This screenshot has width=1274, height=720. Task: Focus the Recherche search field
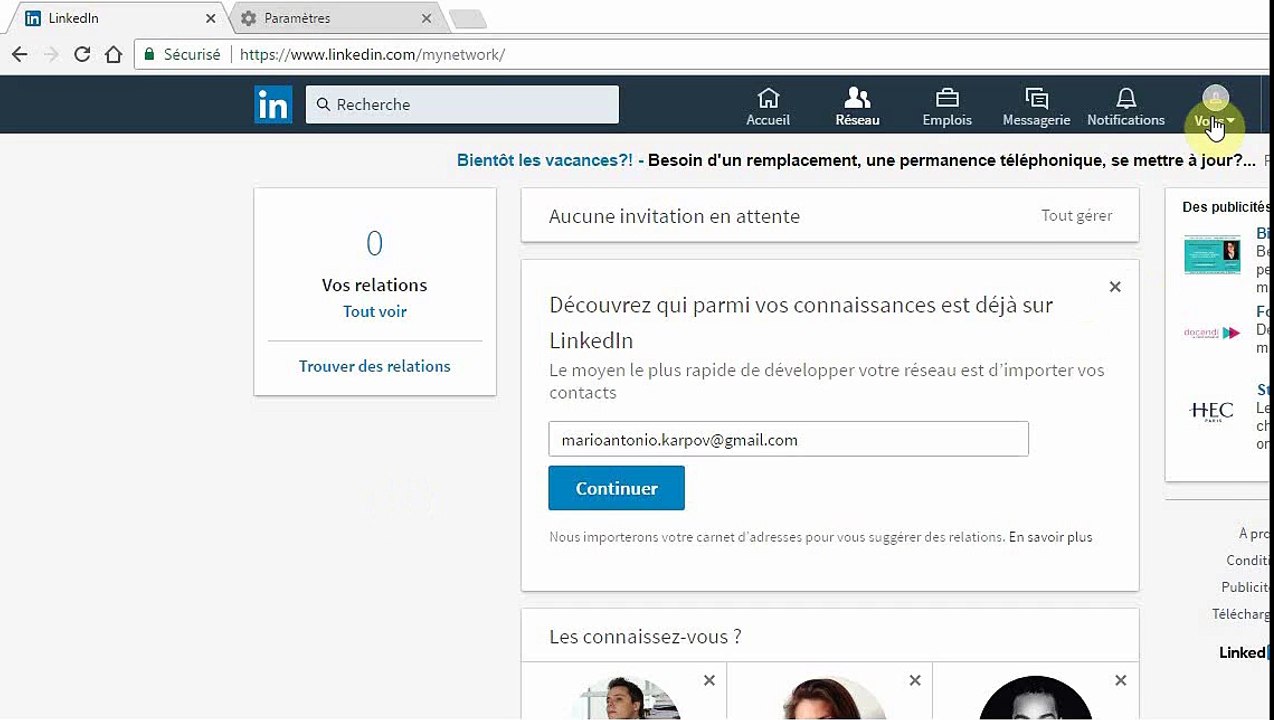point(462,104)
